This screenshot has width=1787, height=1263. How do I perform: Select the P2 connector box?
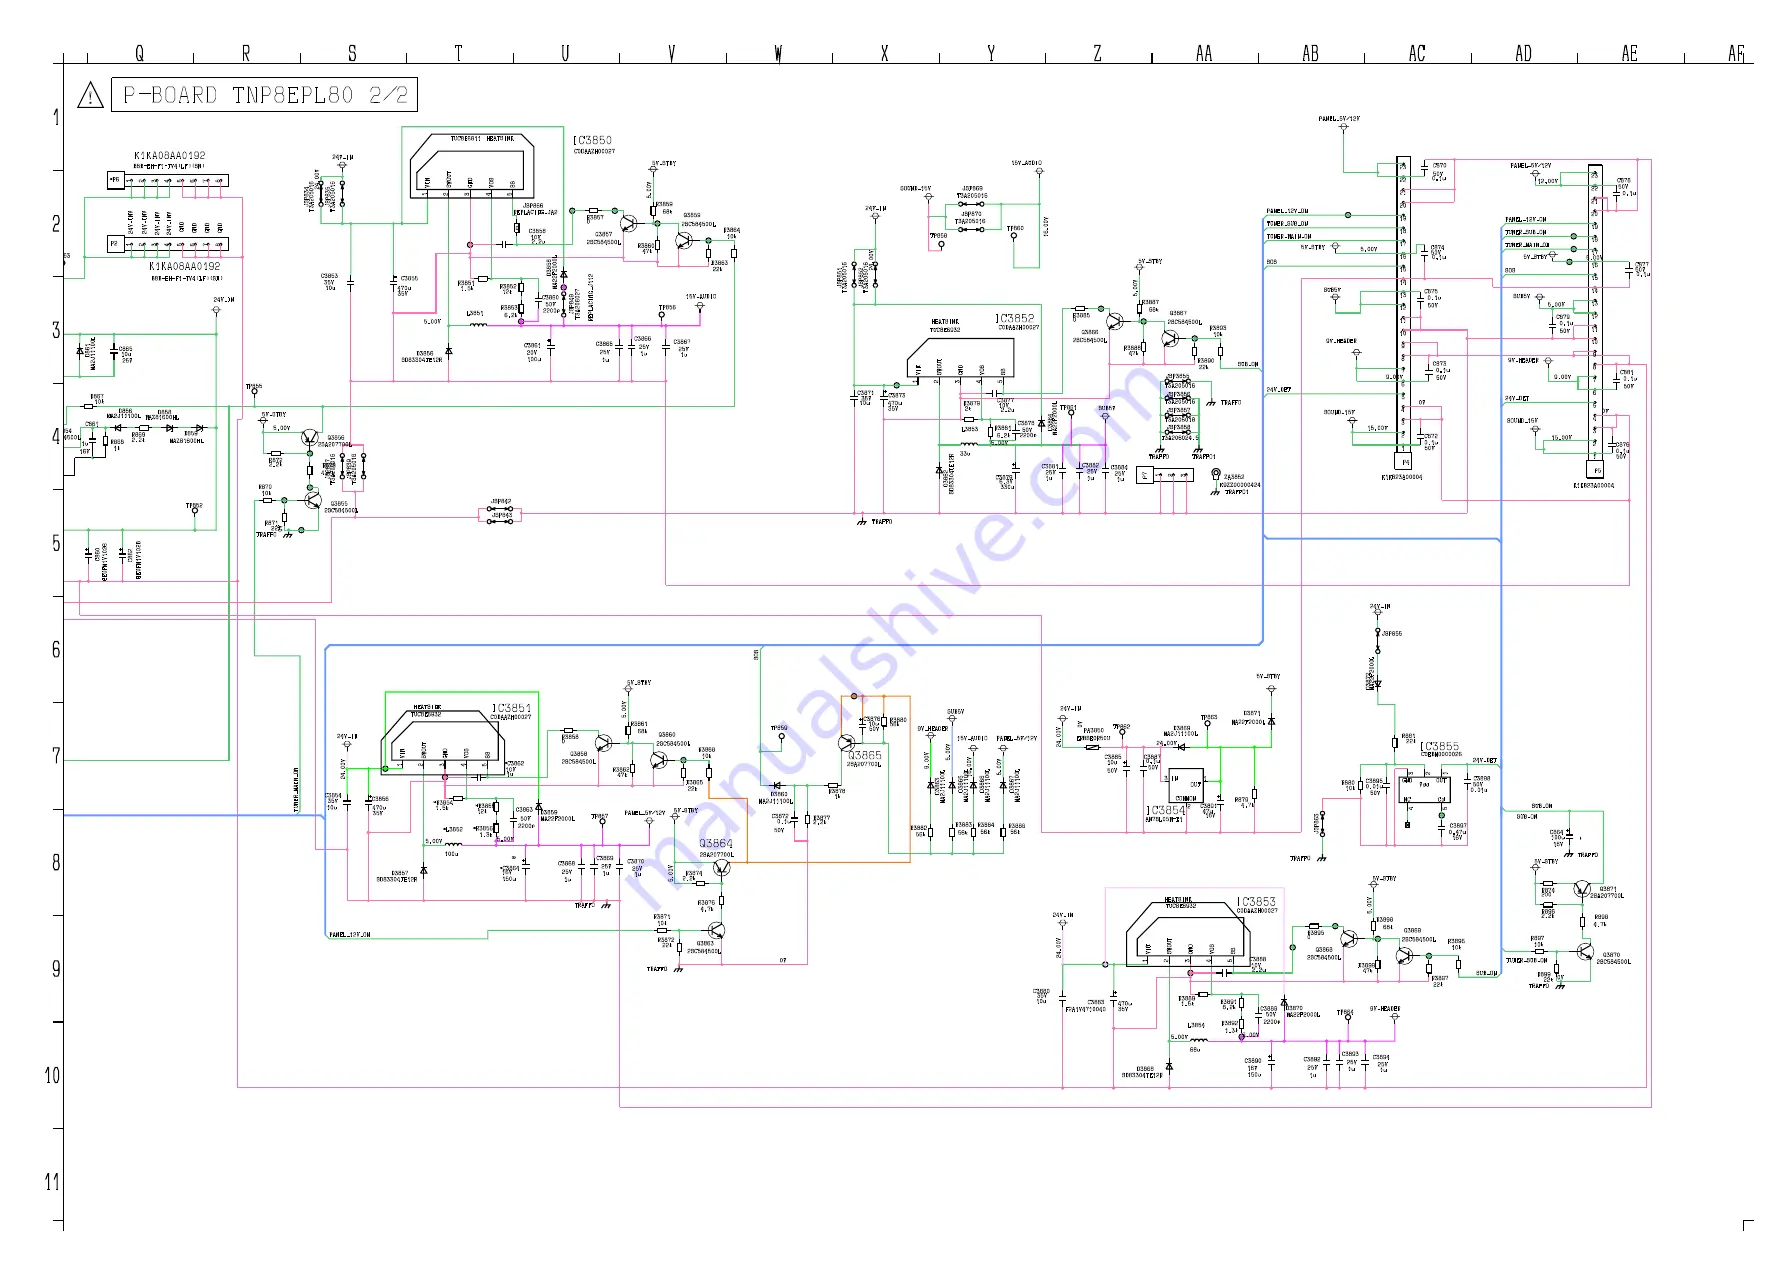pos(168,244)
